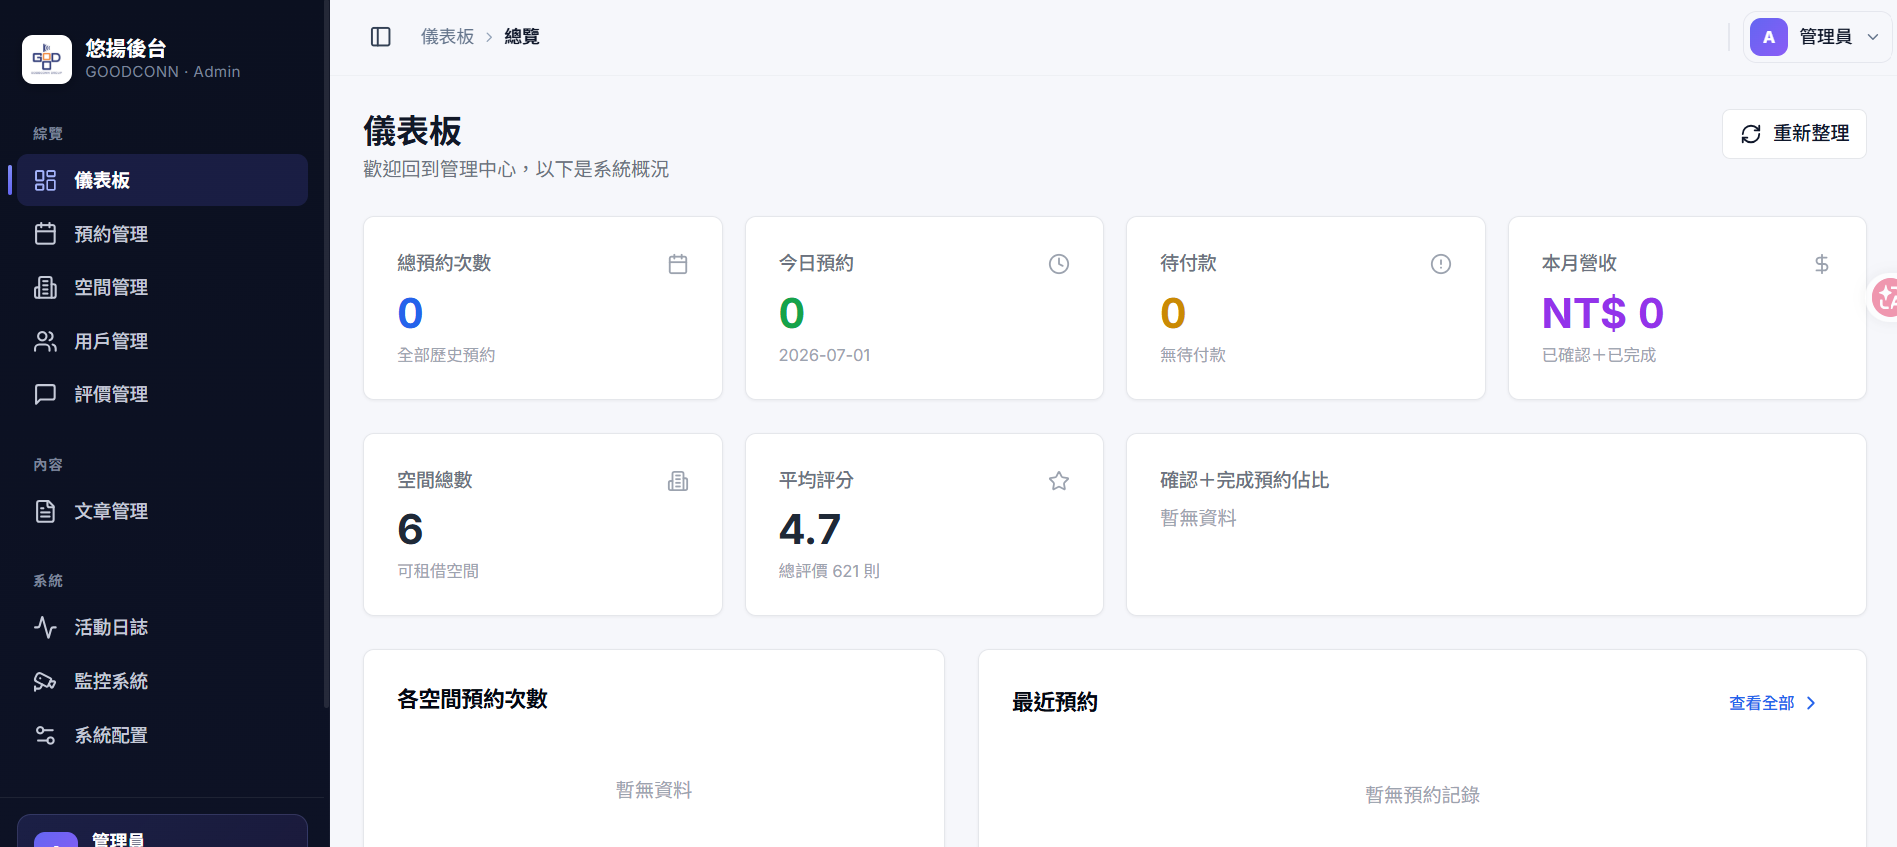Click the 暫無預約記錄 empty message
The height and width of the screenshot is (847, 1897).
coord(1422,795)
